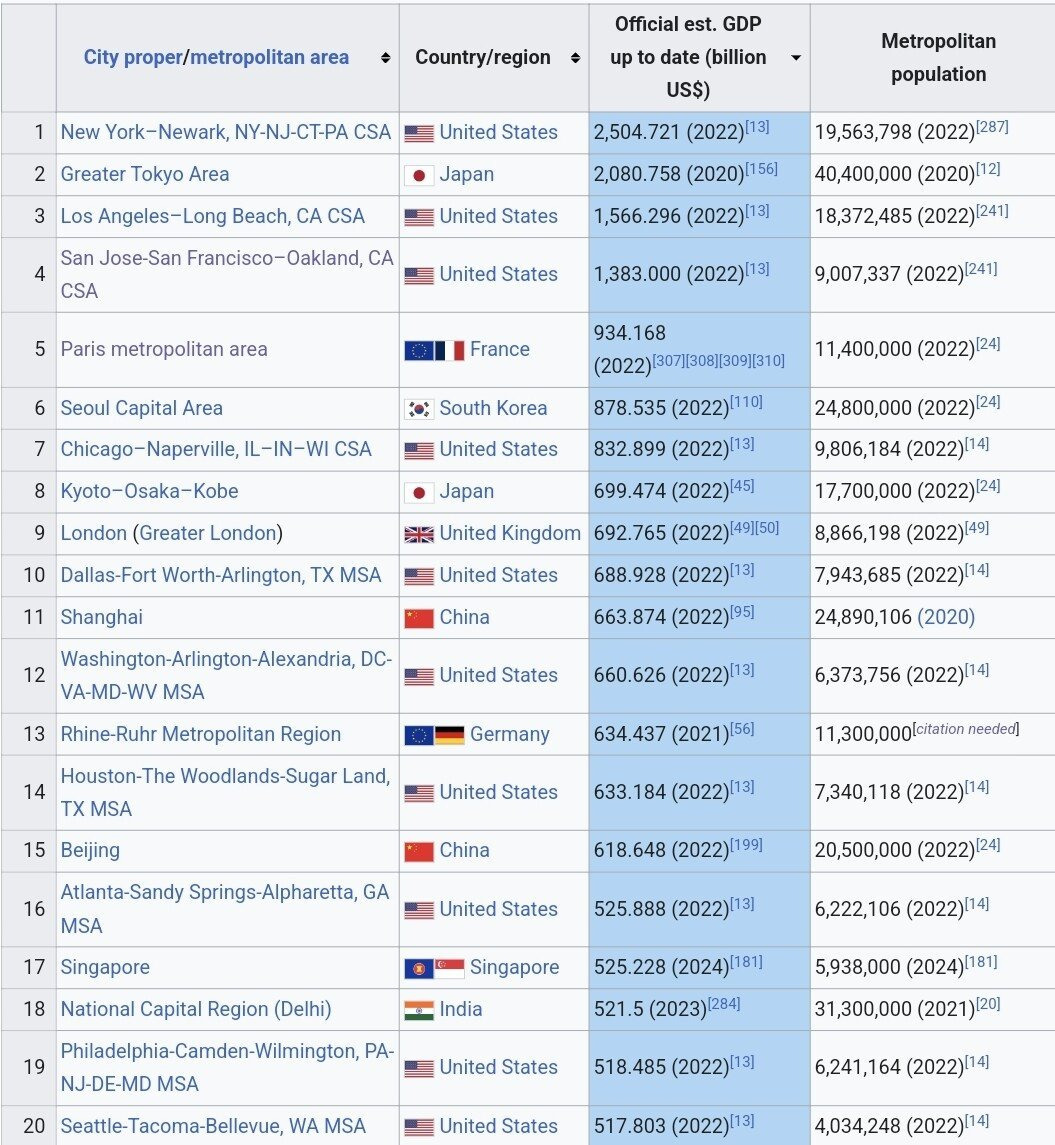Screen dimensions: 1055x1145
Task: Click the US flag in the Los Angeles row
Action: tap(419, 217)
